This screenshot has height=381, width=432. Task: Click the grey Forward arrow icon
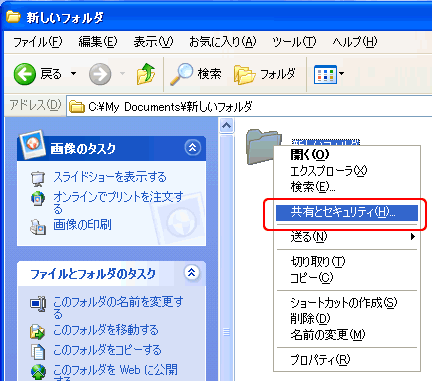tap(100, 74)
